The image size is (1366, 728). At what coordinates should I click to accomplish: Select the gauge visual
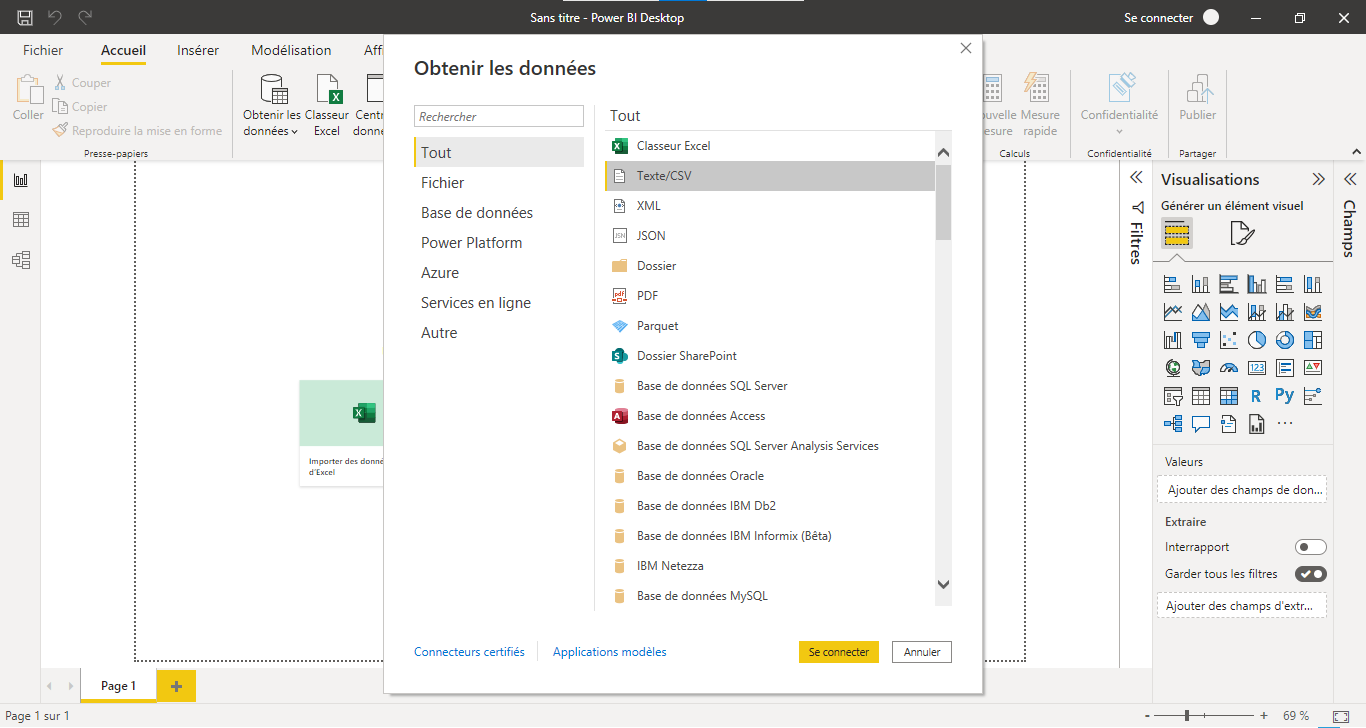(x=1229, y=368)
